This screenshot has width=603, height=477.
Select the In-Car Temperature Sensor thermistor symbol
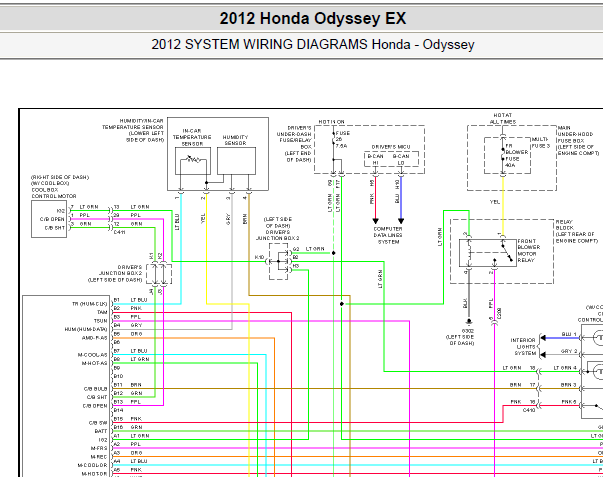pyautogui.click(x=193, y=161)
